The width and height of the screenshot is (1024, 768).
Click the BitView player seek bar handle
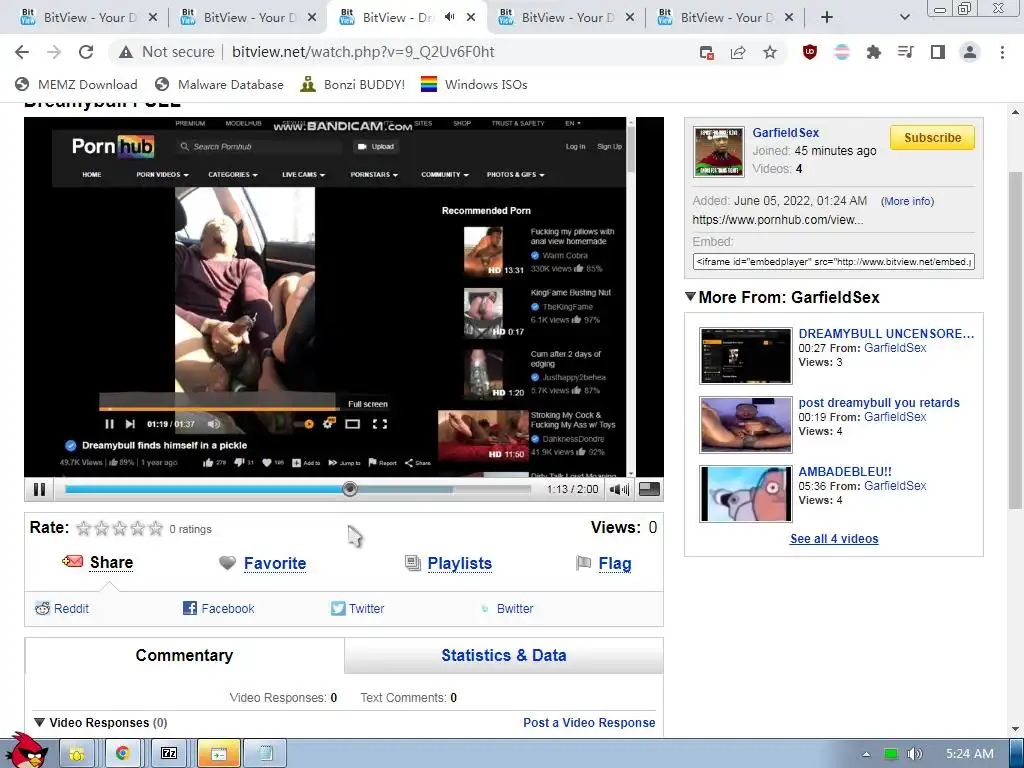(x=350, y=488)
